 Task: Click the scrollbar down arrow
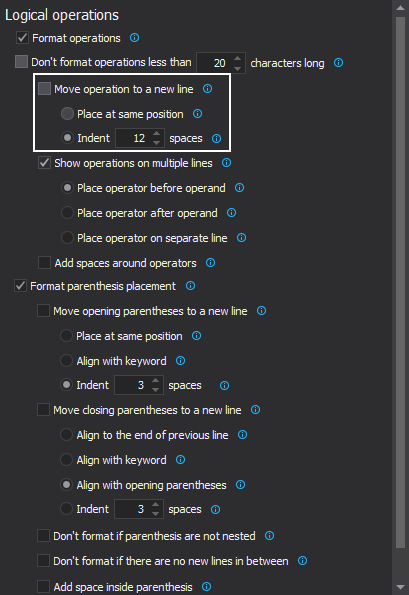[x=400, y=587]
